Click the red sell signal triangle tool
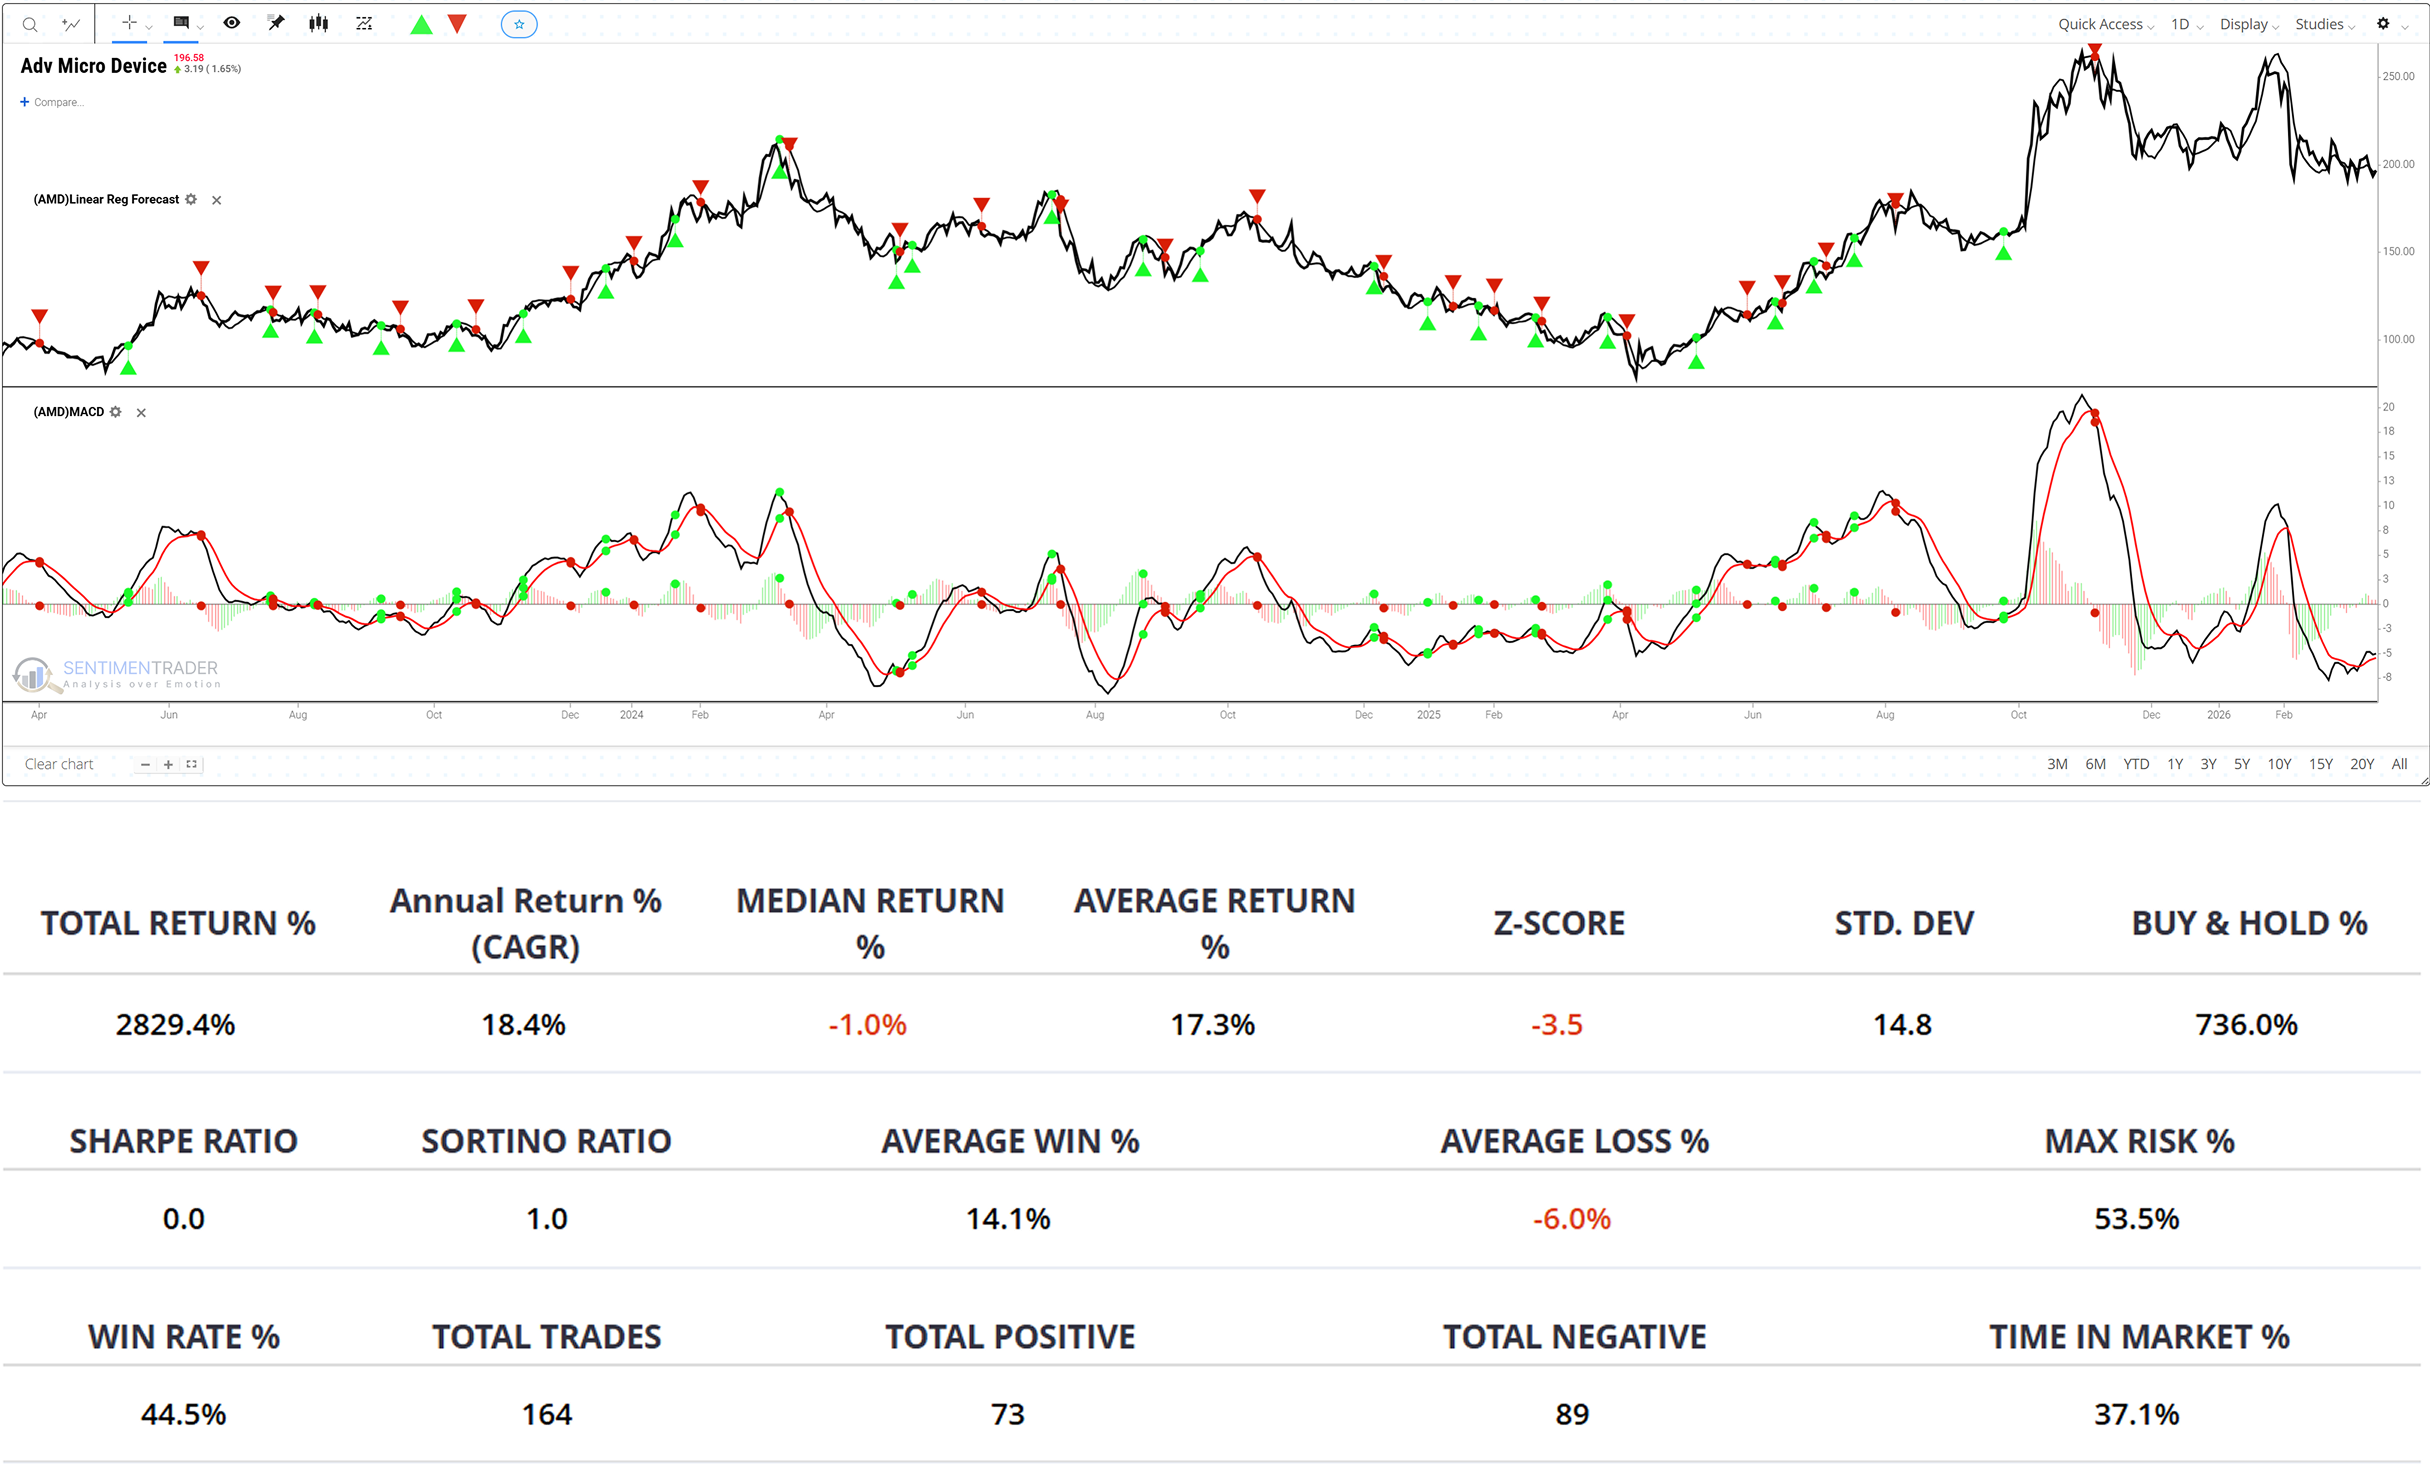 tap(457, 24)
